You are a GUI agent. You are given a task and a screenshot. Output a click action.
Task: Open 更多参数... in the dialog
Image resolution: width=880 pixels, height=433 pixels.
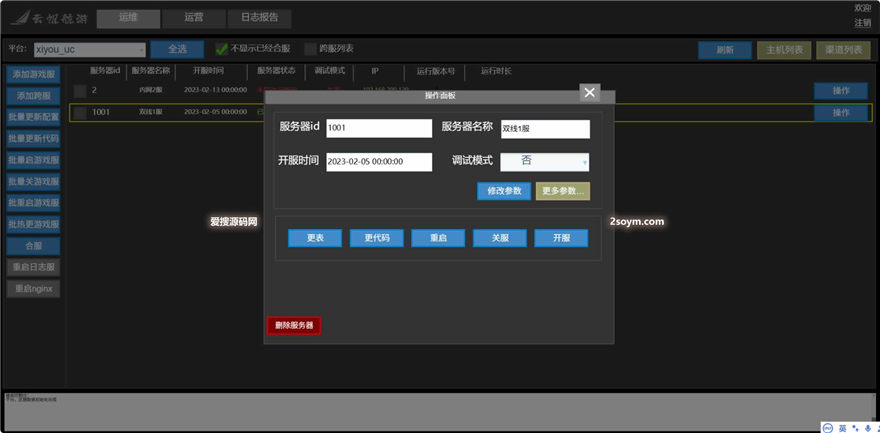pos(563,191)
